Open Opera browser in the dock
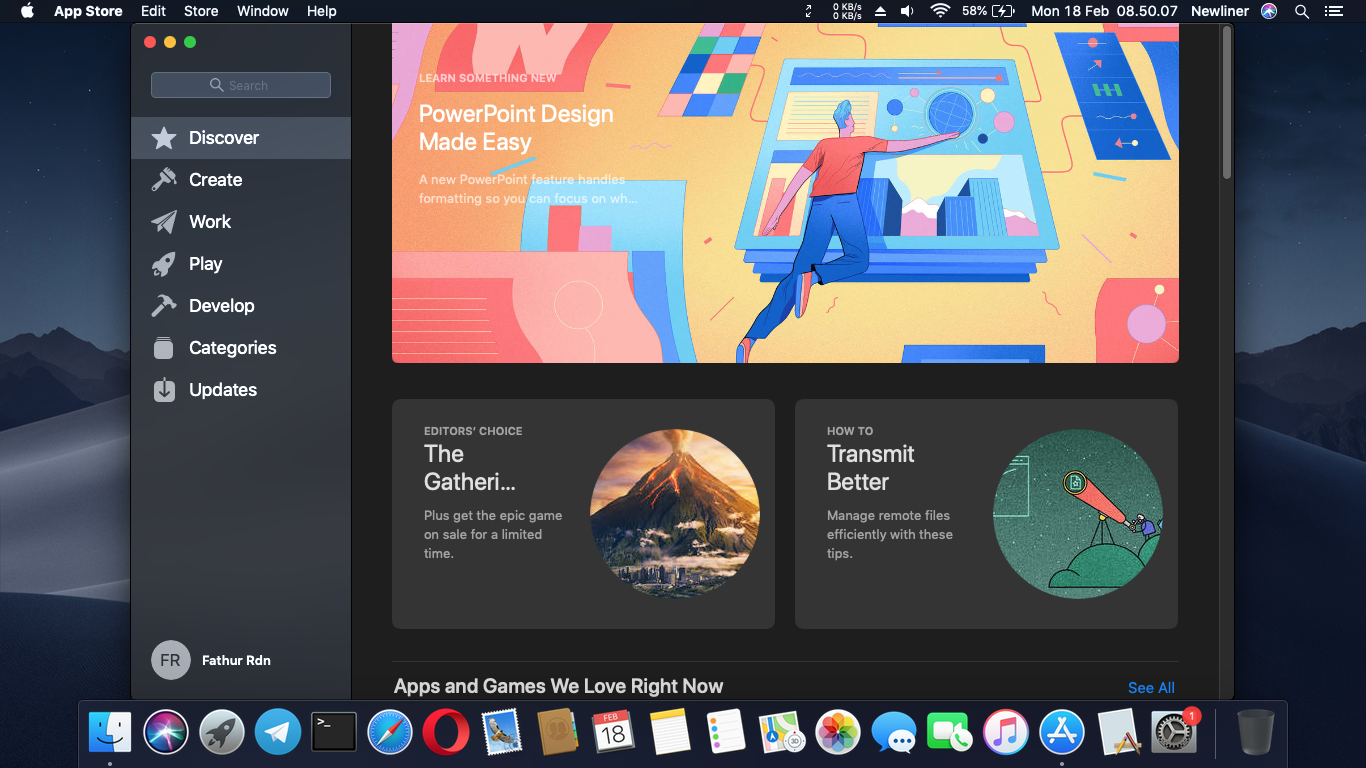Screen dimensions: 1366x768 tap(446, 732)
